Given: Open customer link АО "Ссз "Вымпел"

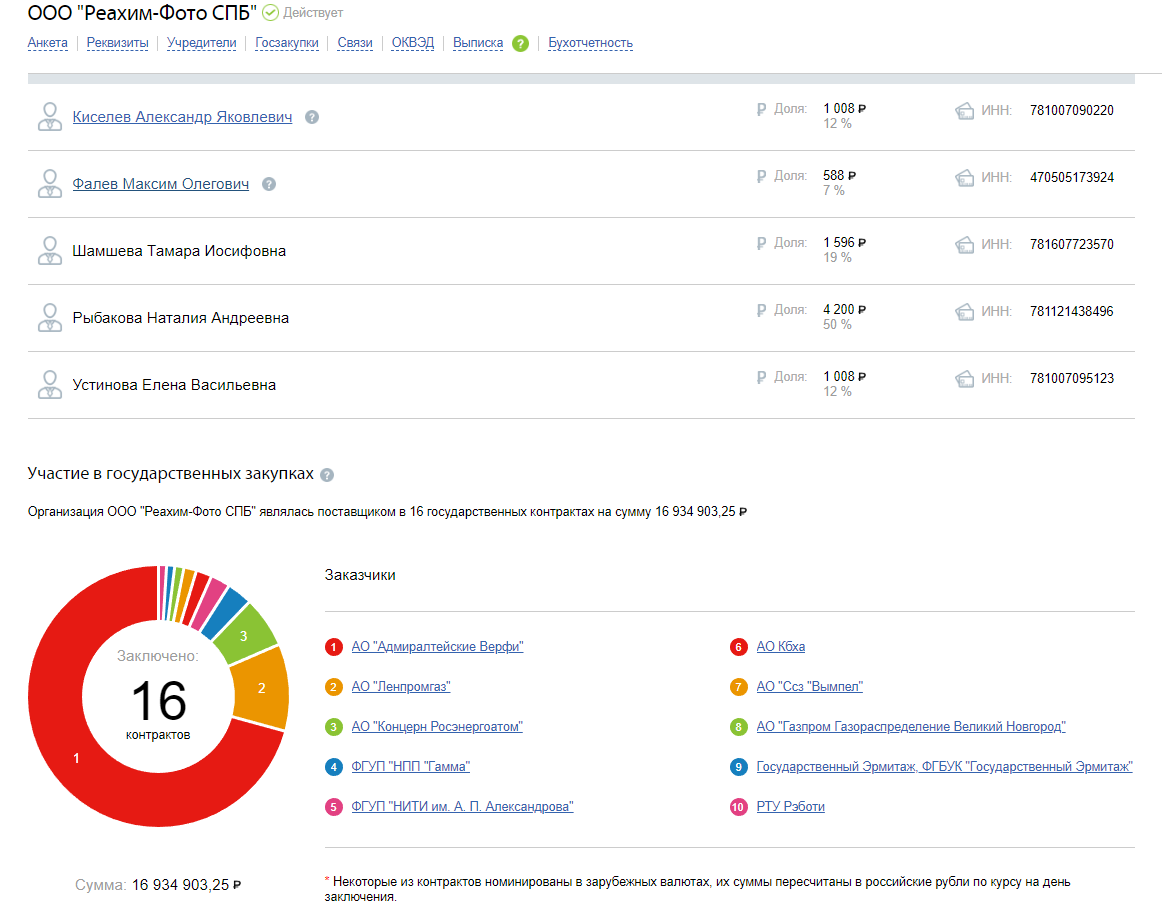Looking at the screenshot, I should [x=809, y=686].
